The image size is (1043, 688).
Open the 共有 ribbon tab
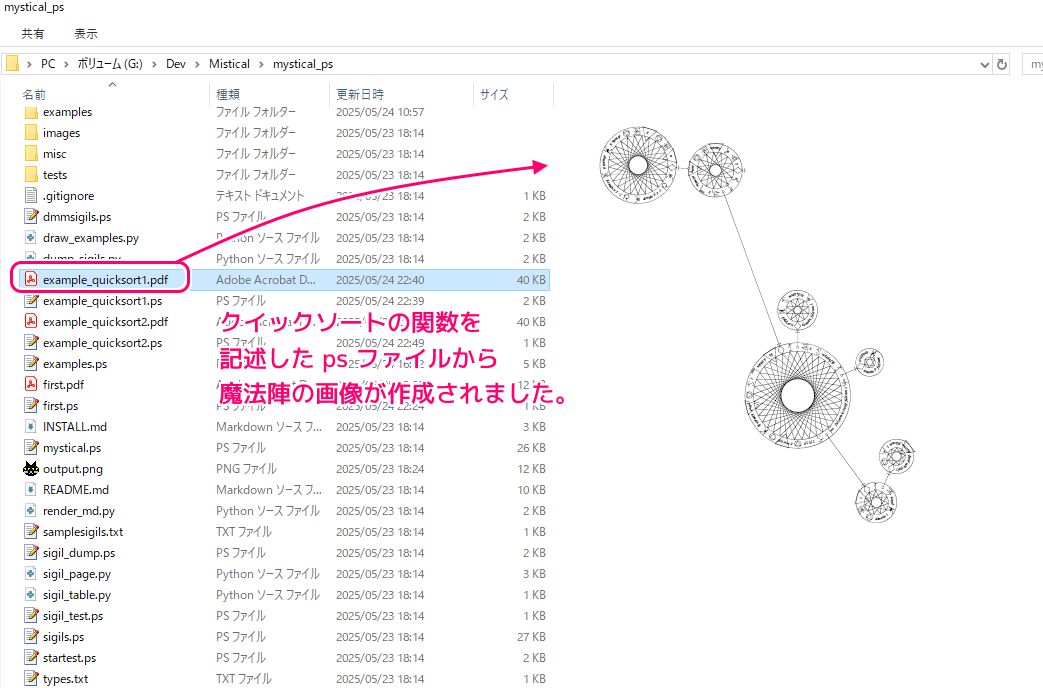coord(33,33)
